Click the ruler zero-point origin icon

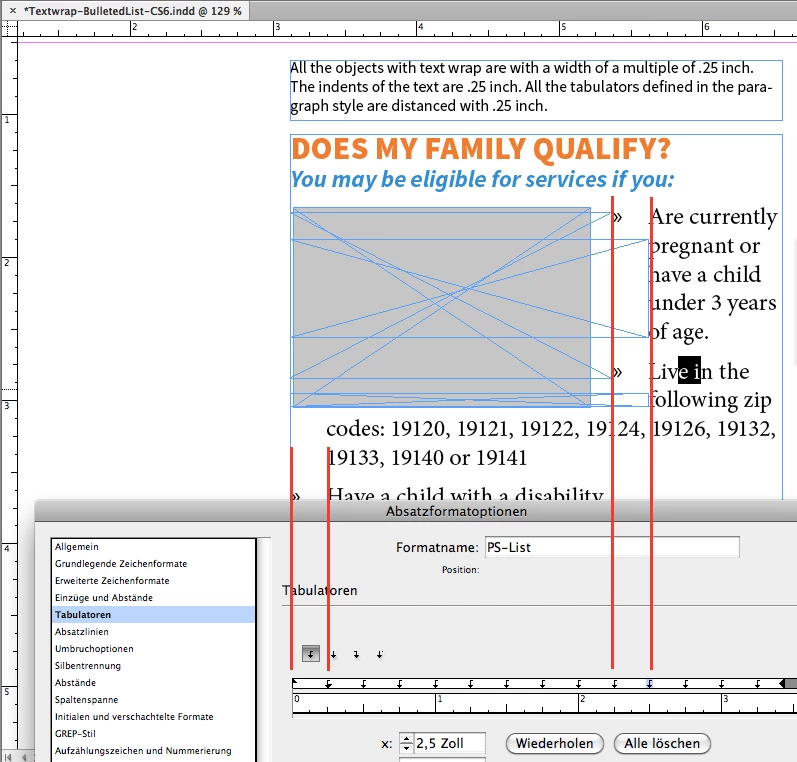[9, 29]
